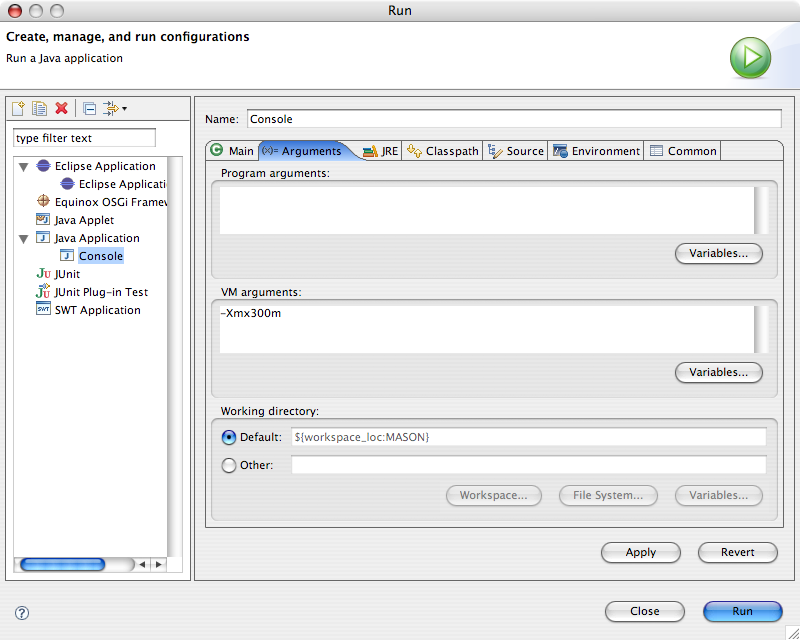
Task: Open the Environment tab
Action: (597, 151)
